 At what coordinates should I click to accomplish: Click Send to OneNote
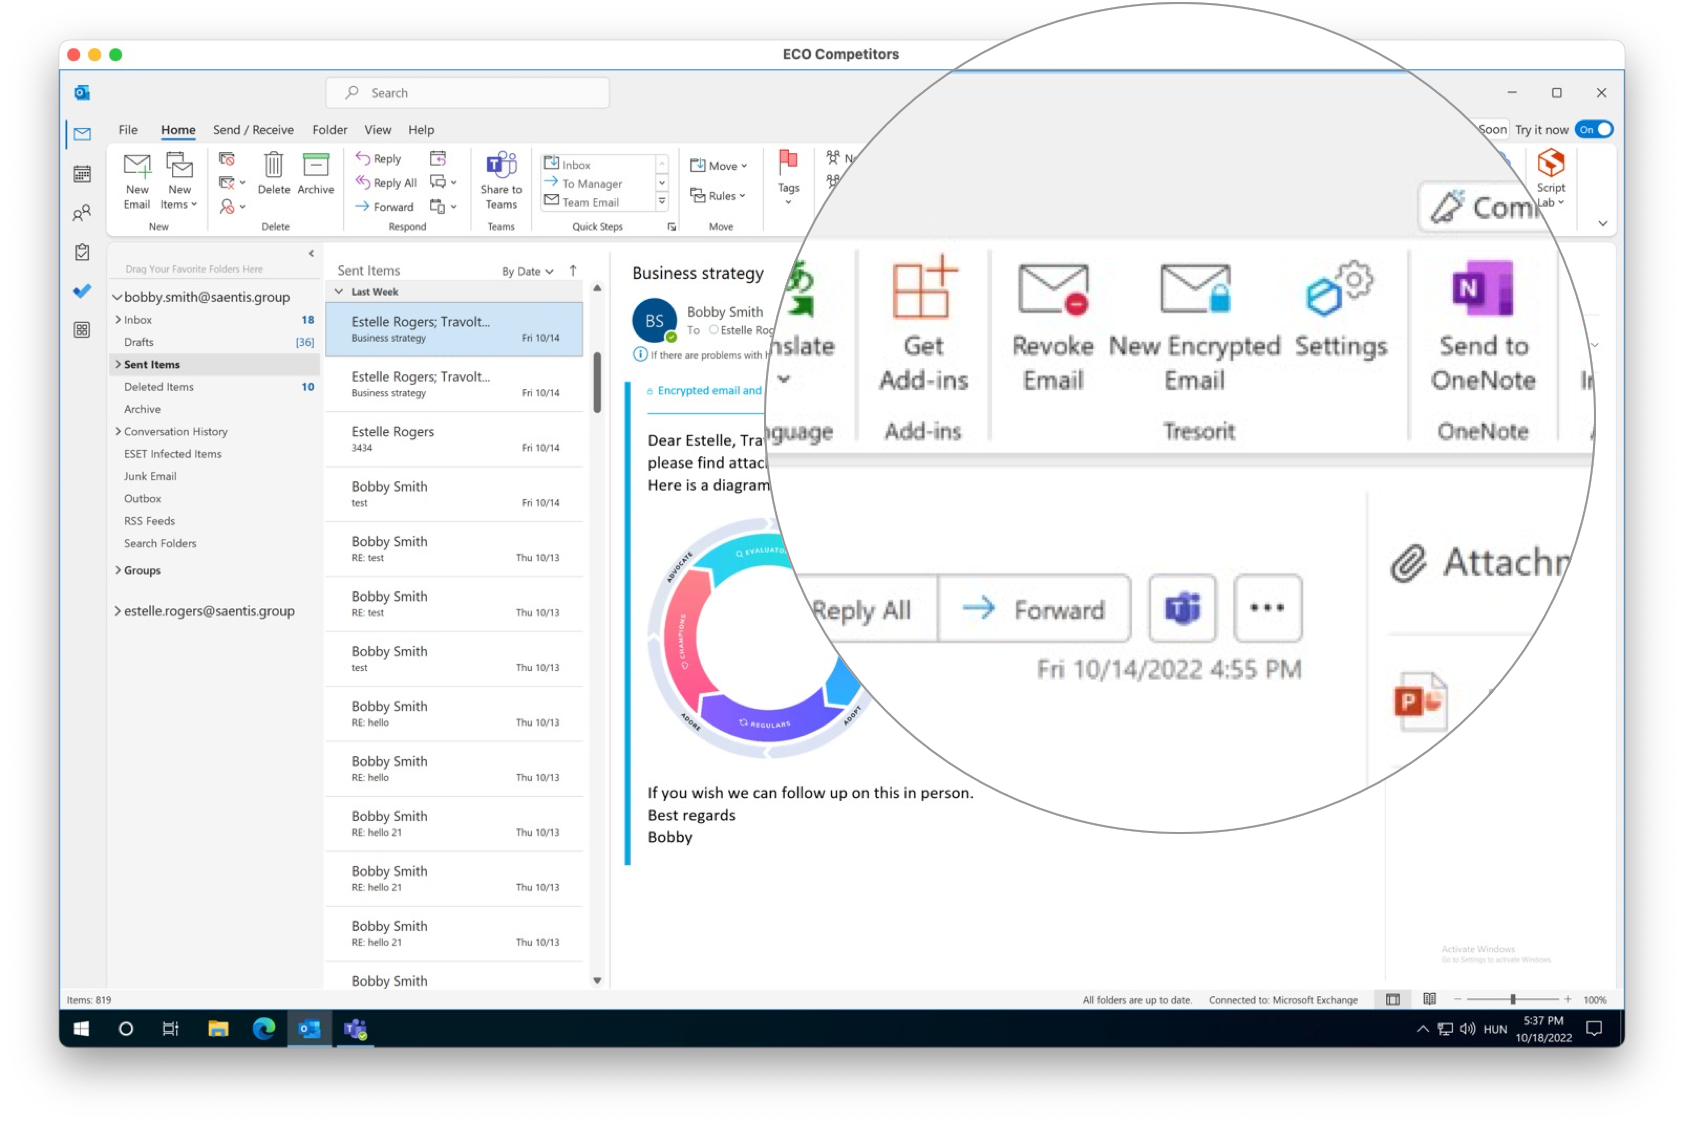click(1483, 326)
